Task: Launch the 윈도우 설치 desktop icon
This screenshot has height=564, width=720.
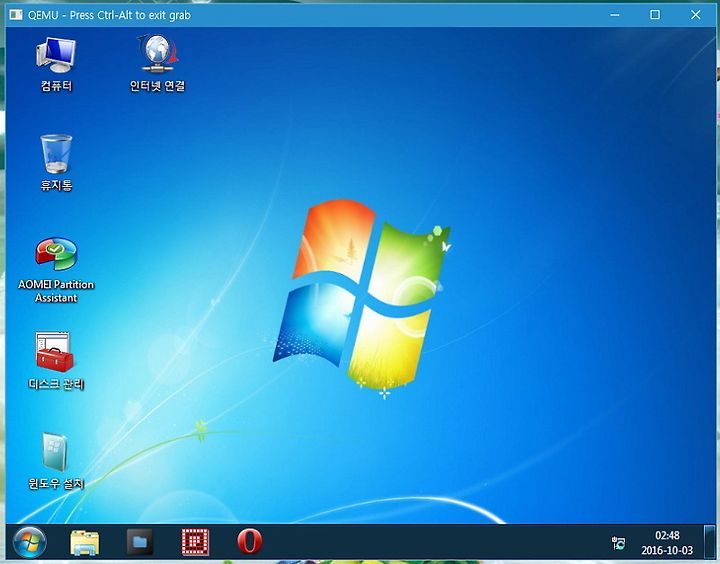Action: click(56, 461)
